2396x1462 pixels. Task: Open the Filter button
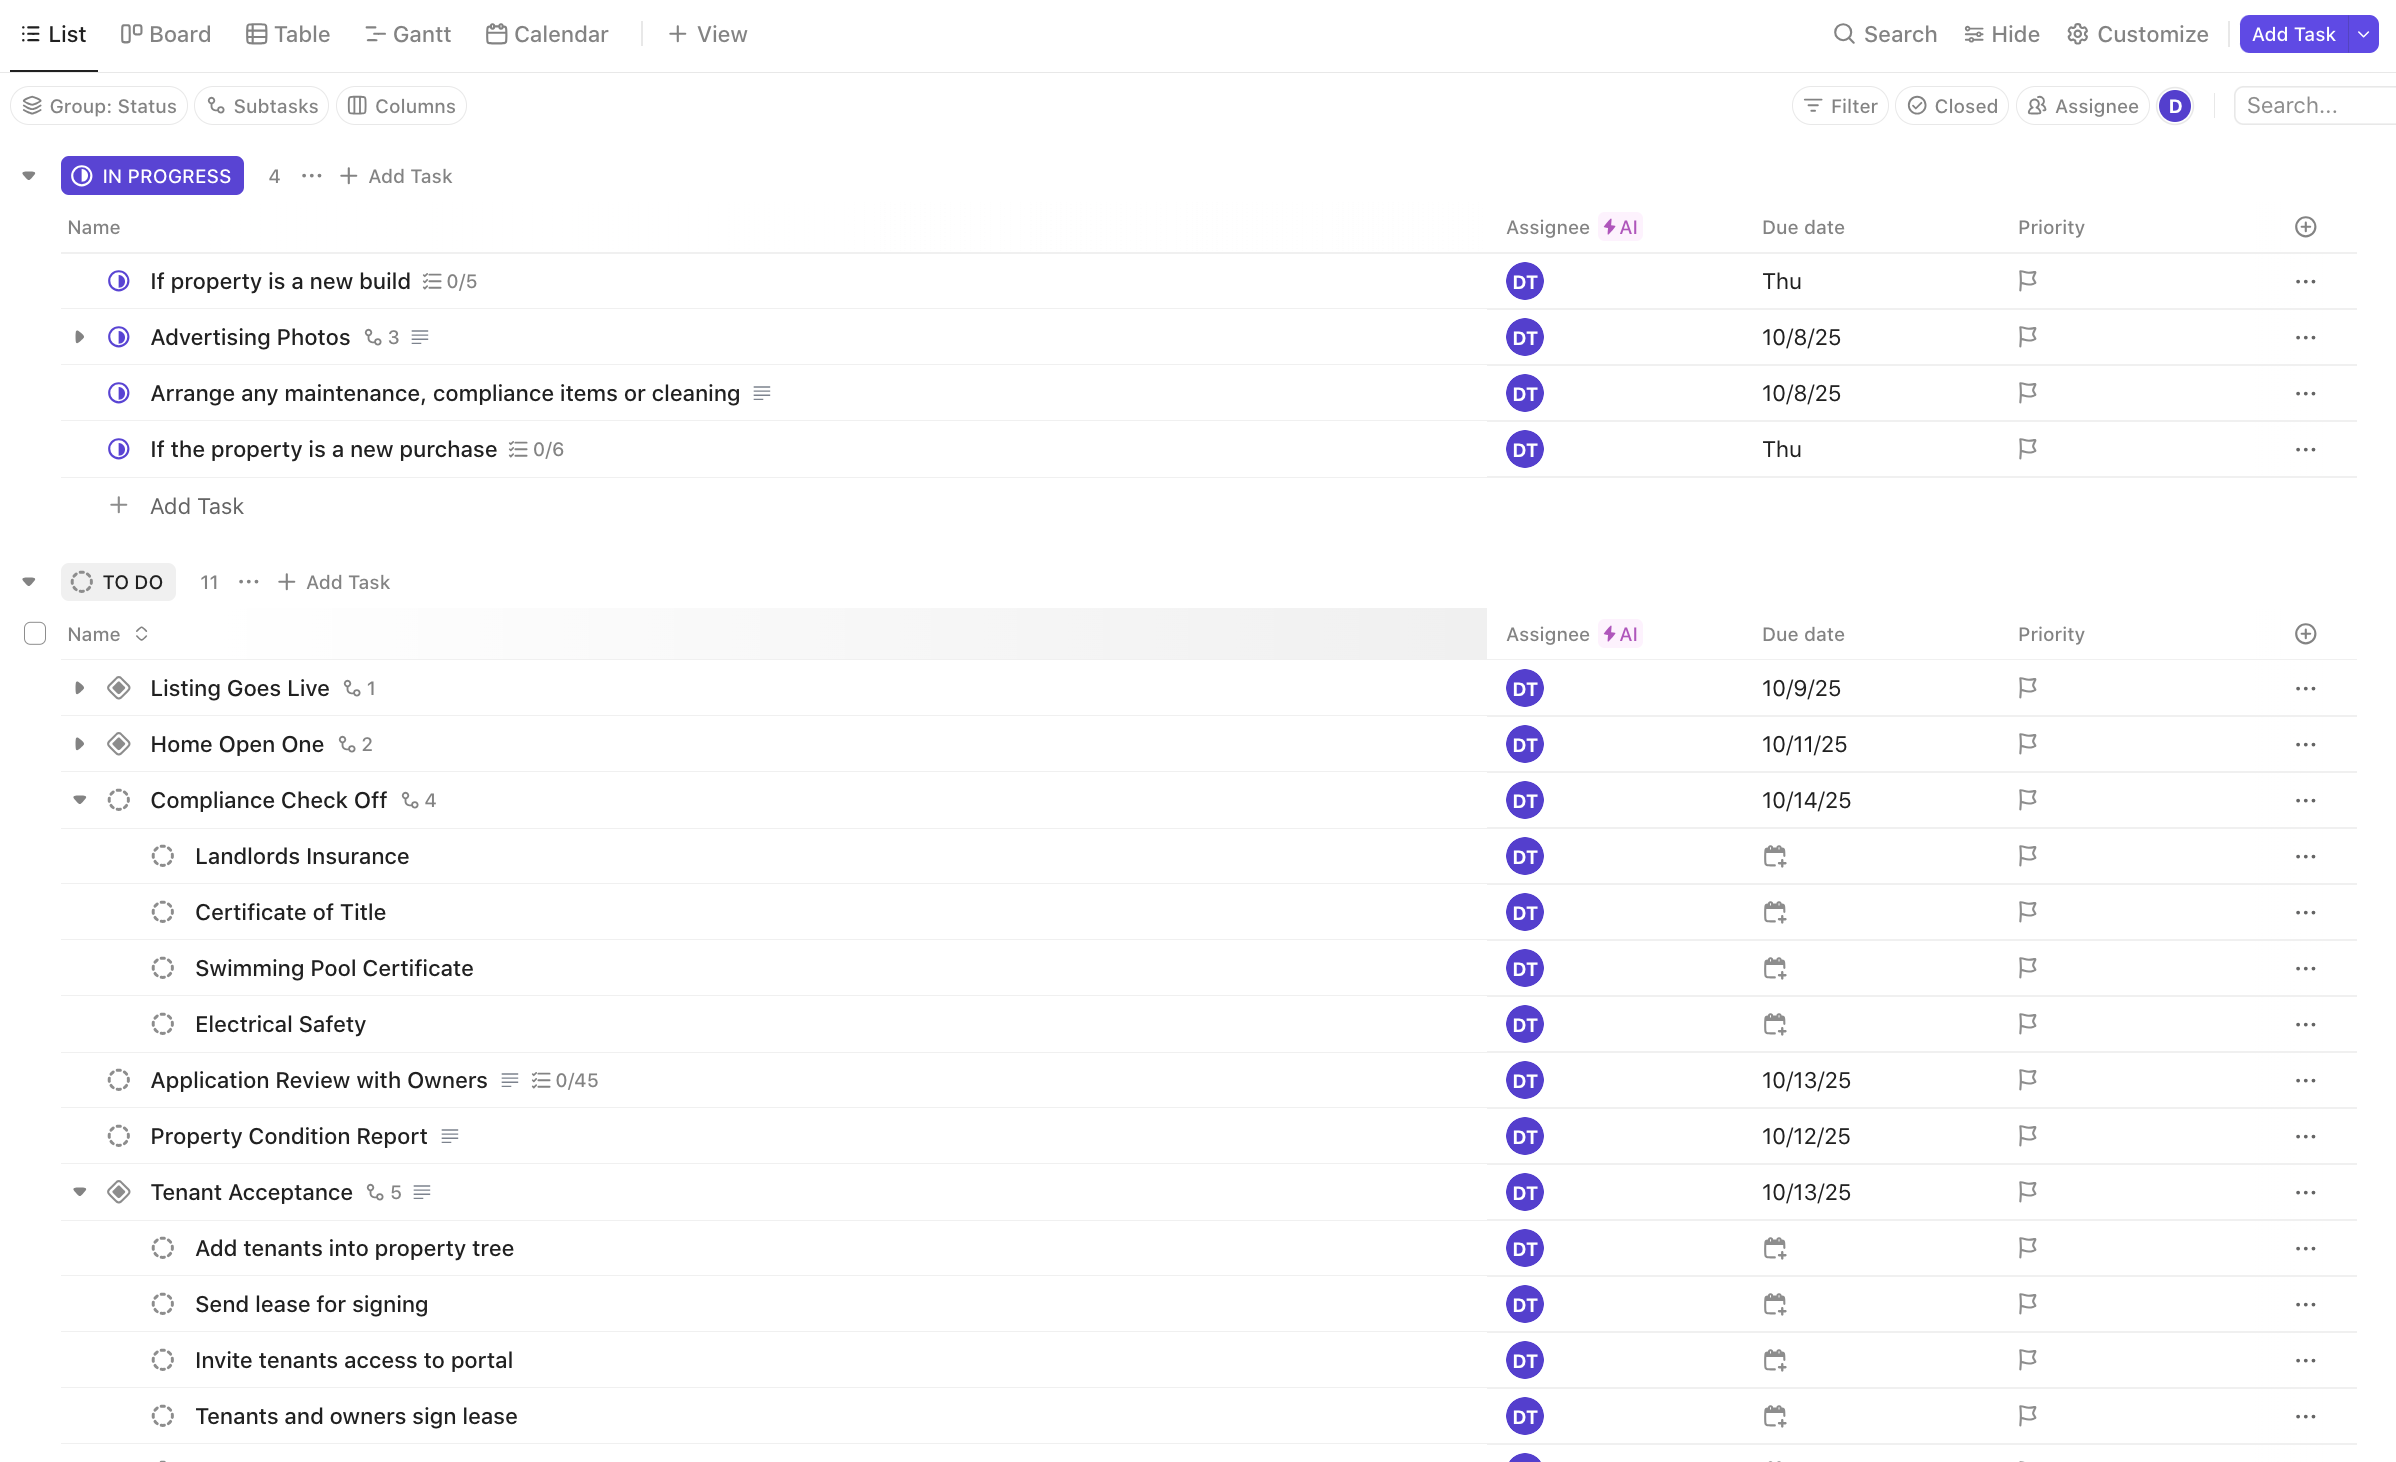(x=1840, y=106)
